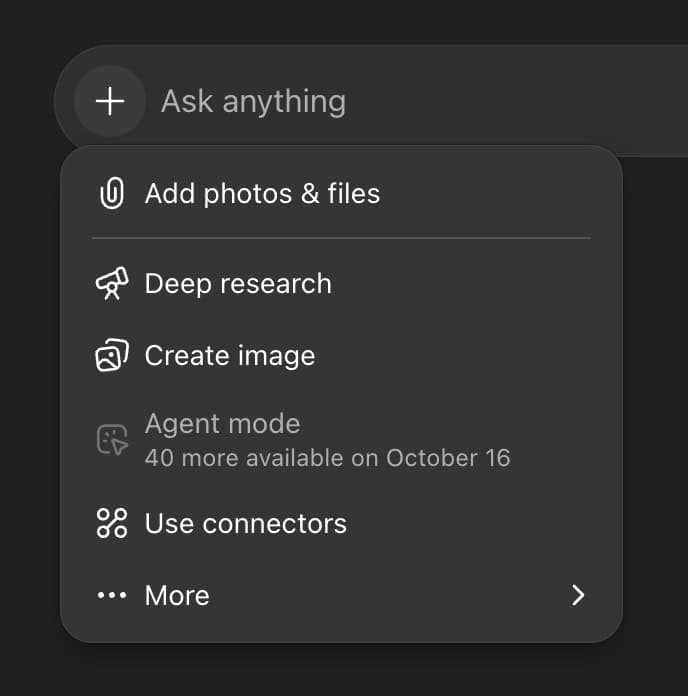Click the Use connectors nodes icon

tap(112, 523)
